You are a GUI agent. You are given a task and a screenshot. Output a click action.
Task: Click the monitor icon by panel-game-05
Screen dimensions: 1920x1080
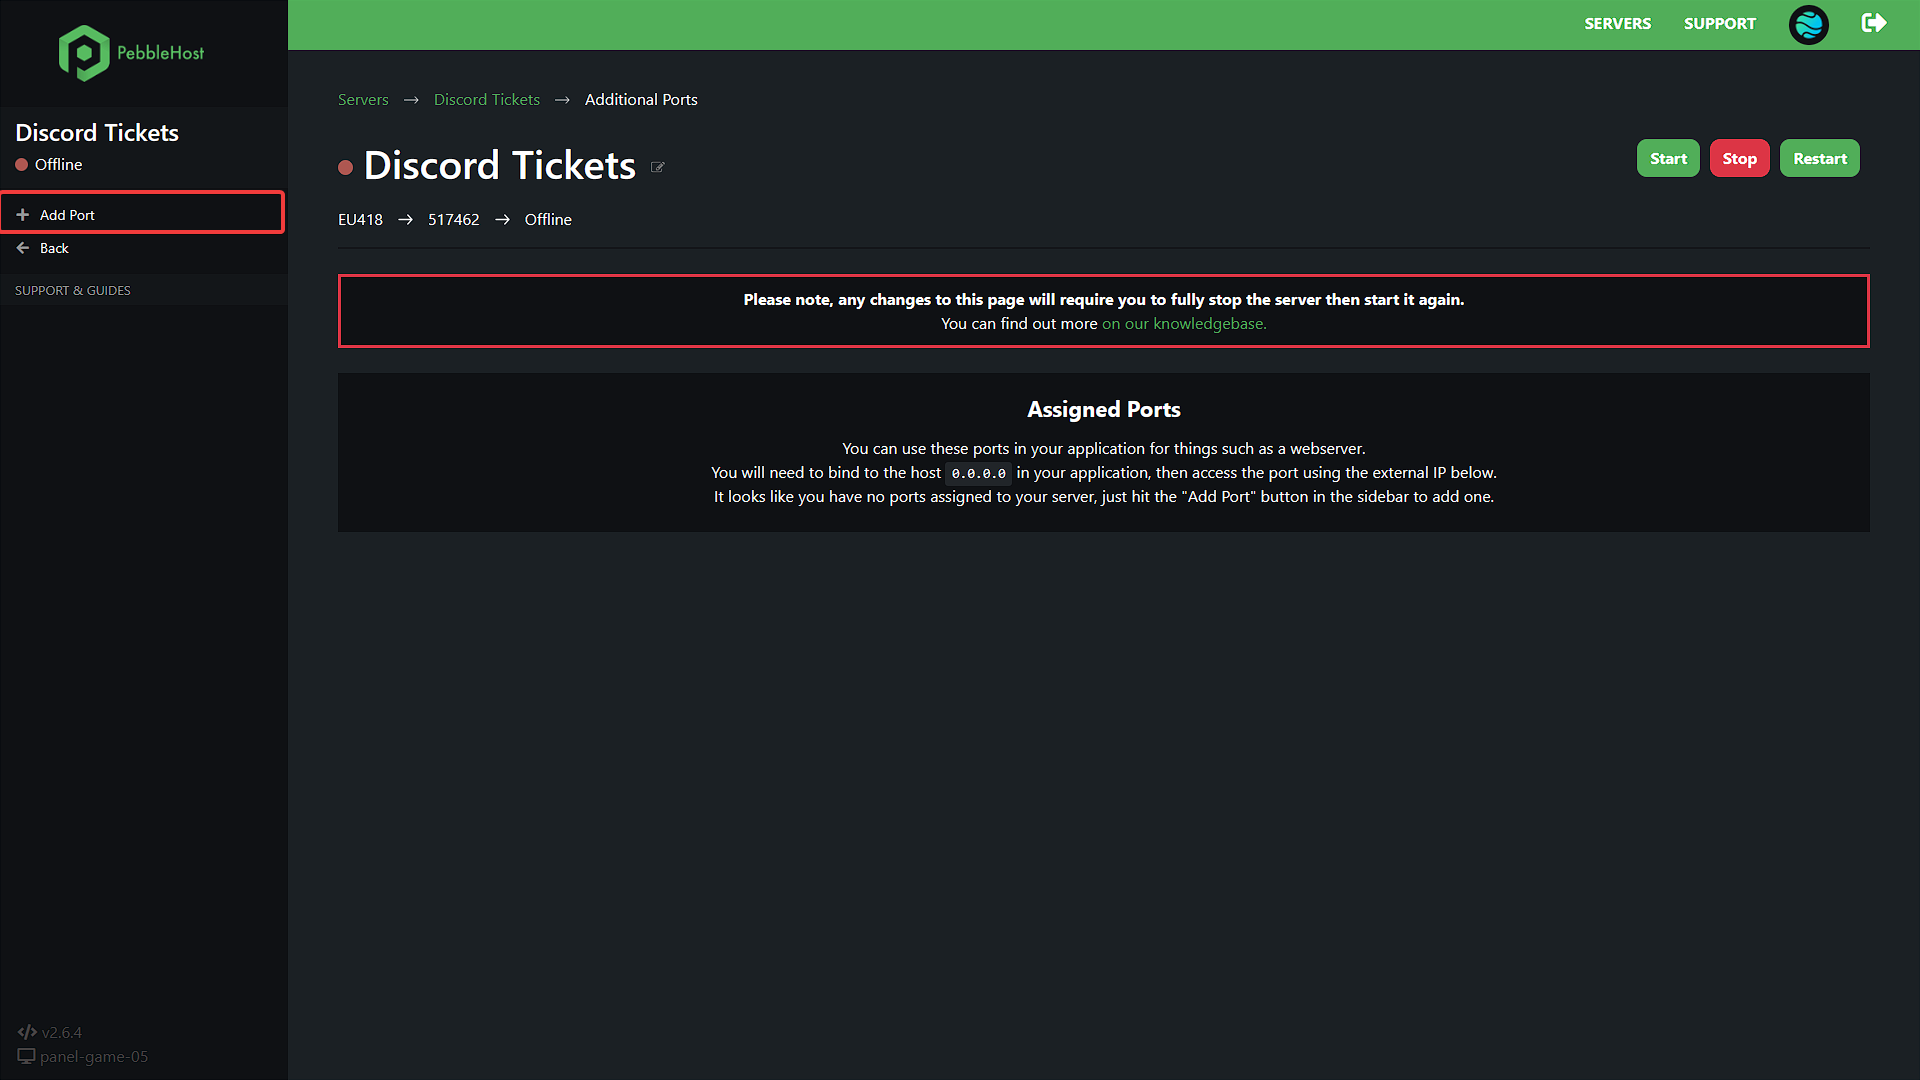pos(26,1056)
